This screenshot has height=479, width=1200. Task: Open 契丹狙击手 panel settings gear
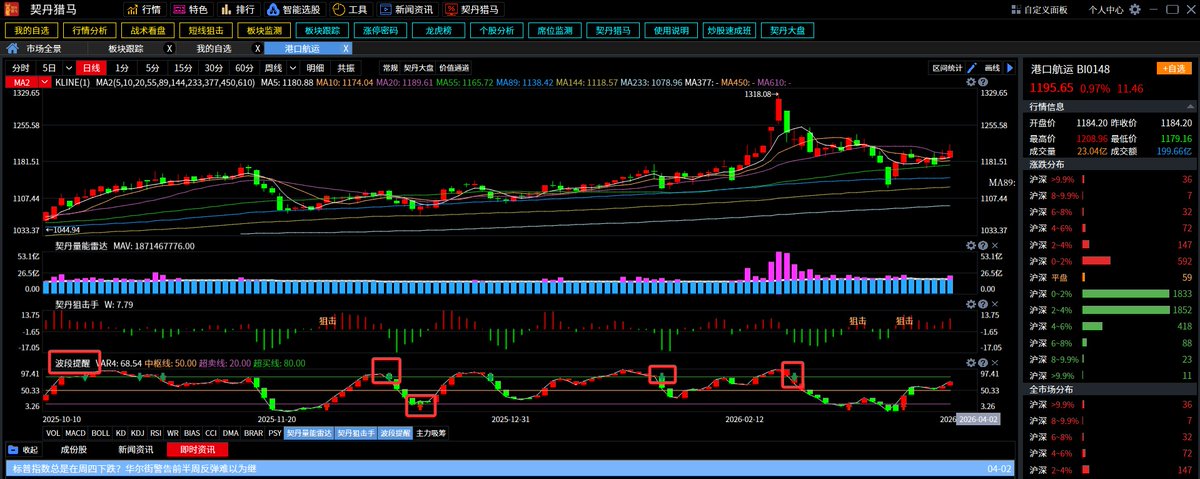pos(969,304)
